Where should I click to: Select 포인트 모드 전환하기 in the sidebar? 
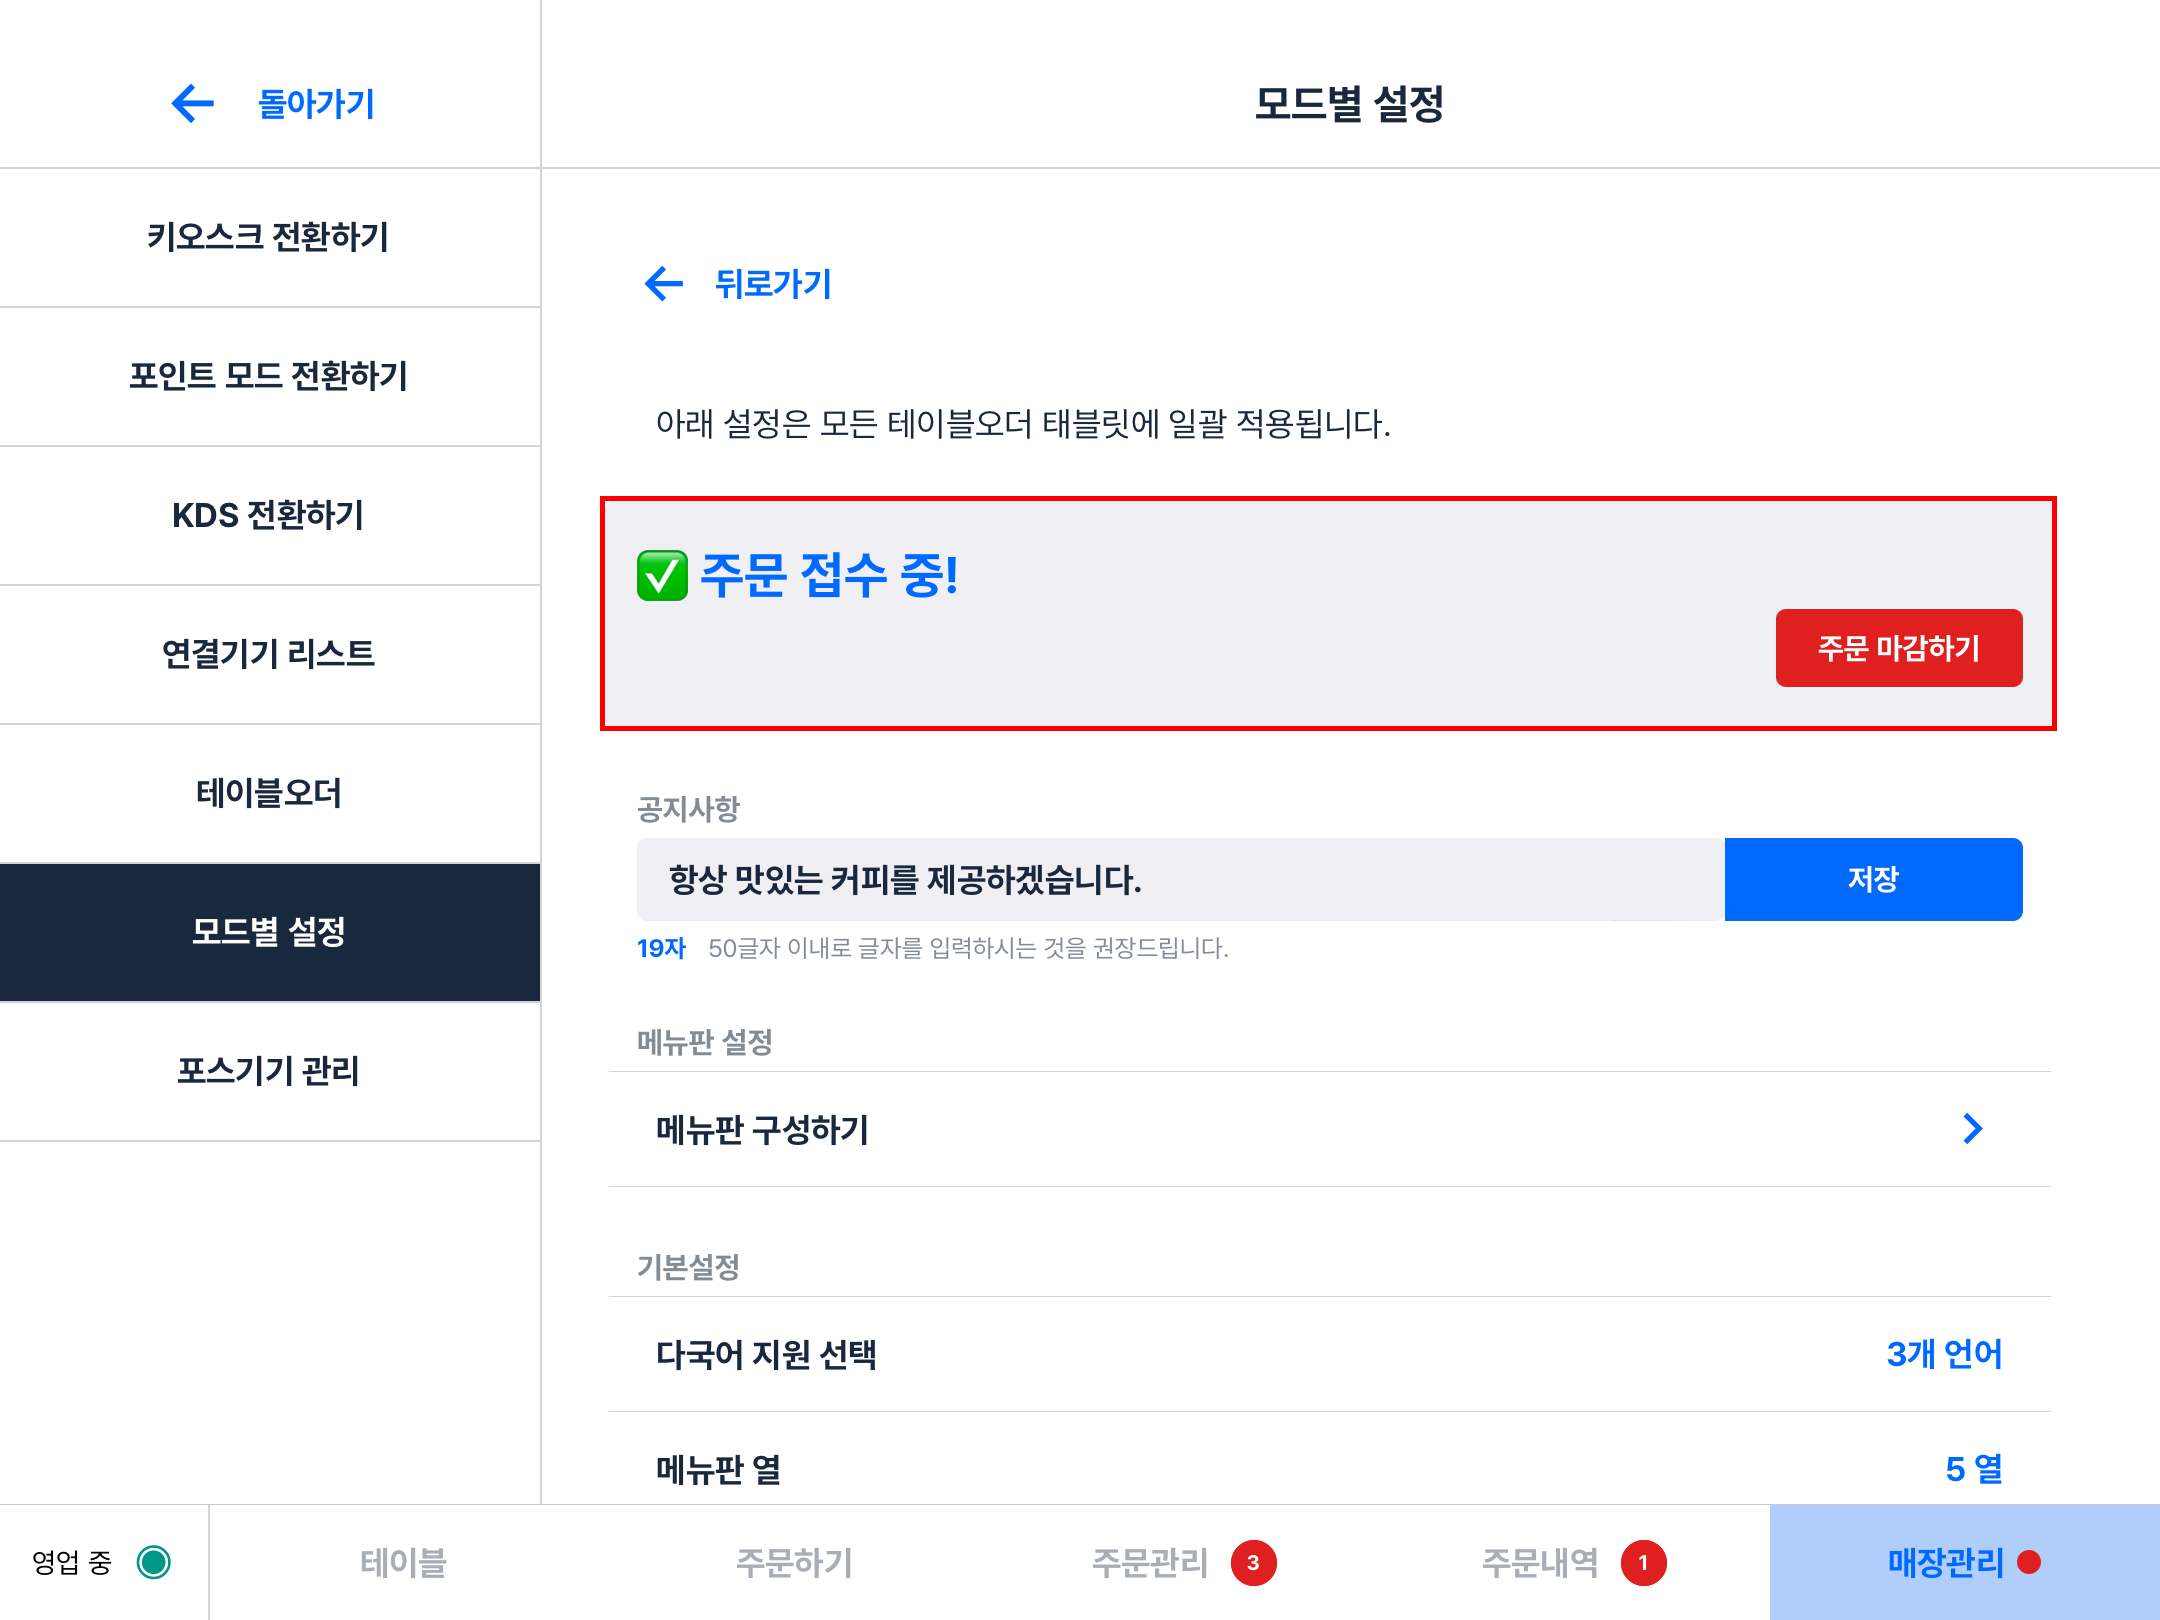268,376
